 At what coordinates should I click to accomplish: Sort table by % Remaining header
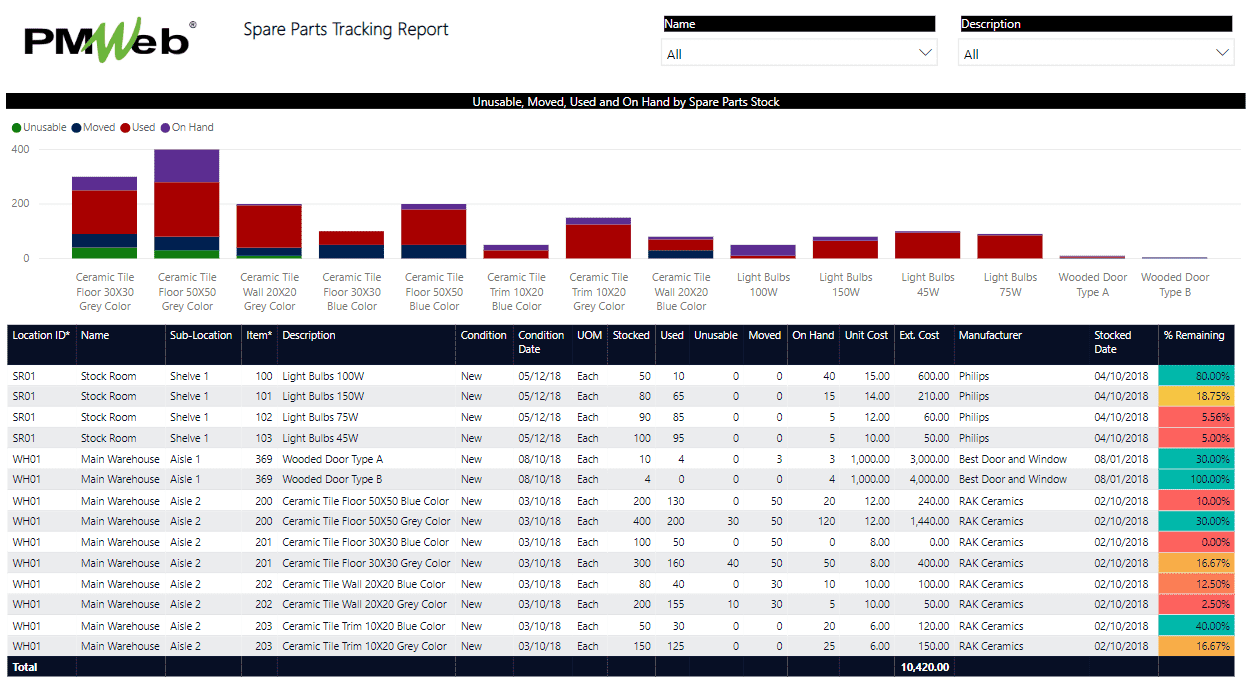point(1194,336)
